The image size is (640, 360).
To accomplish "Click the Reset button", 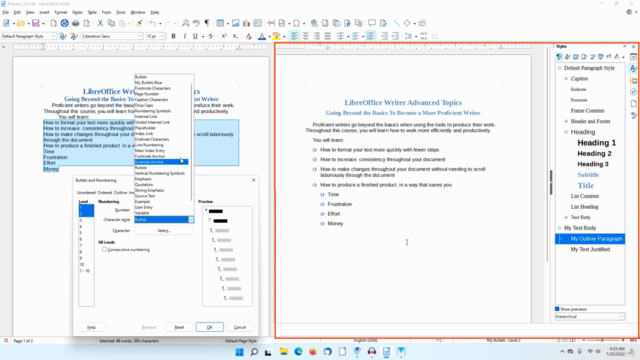I will click(x=179, y=327).
